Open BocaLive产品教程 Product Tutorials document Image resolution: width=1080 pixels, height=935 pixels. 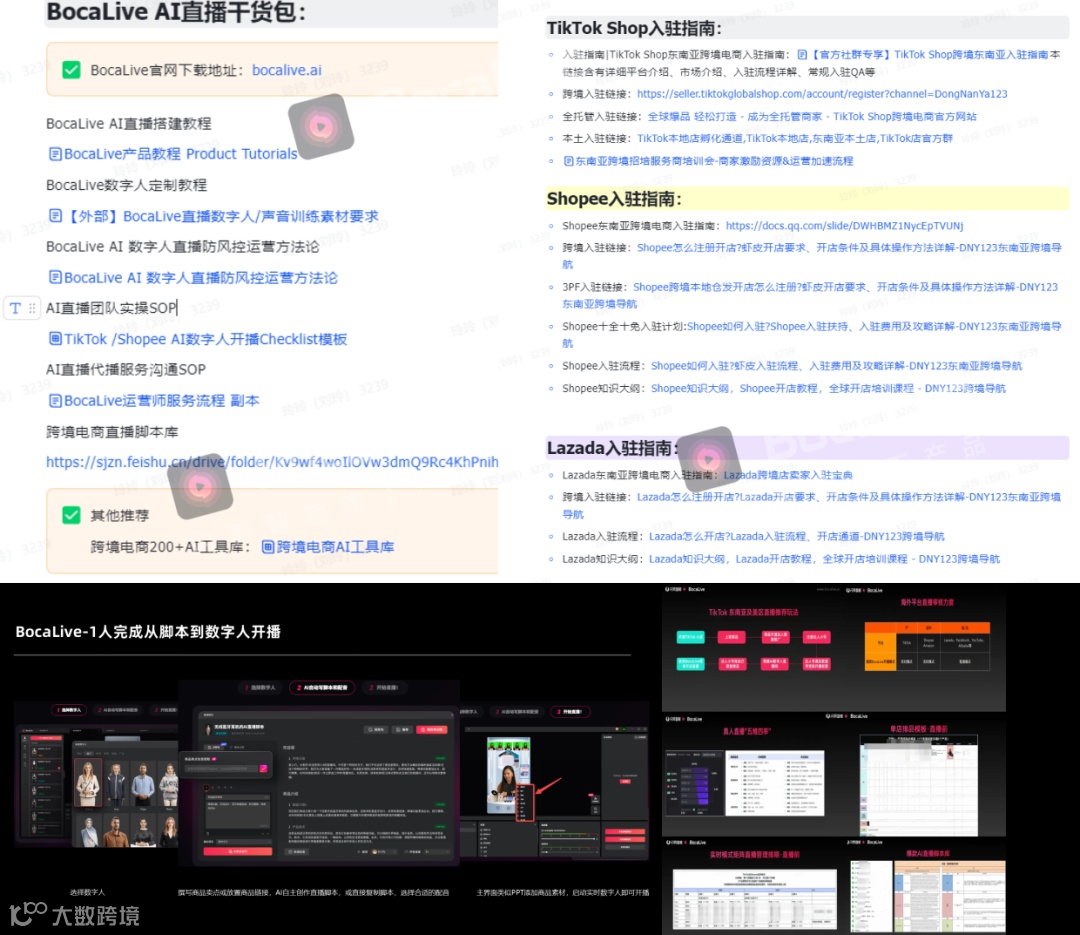[180, 154]
